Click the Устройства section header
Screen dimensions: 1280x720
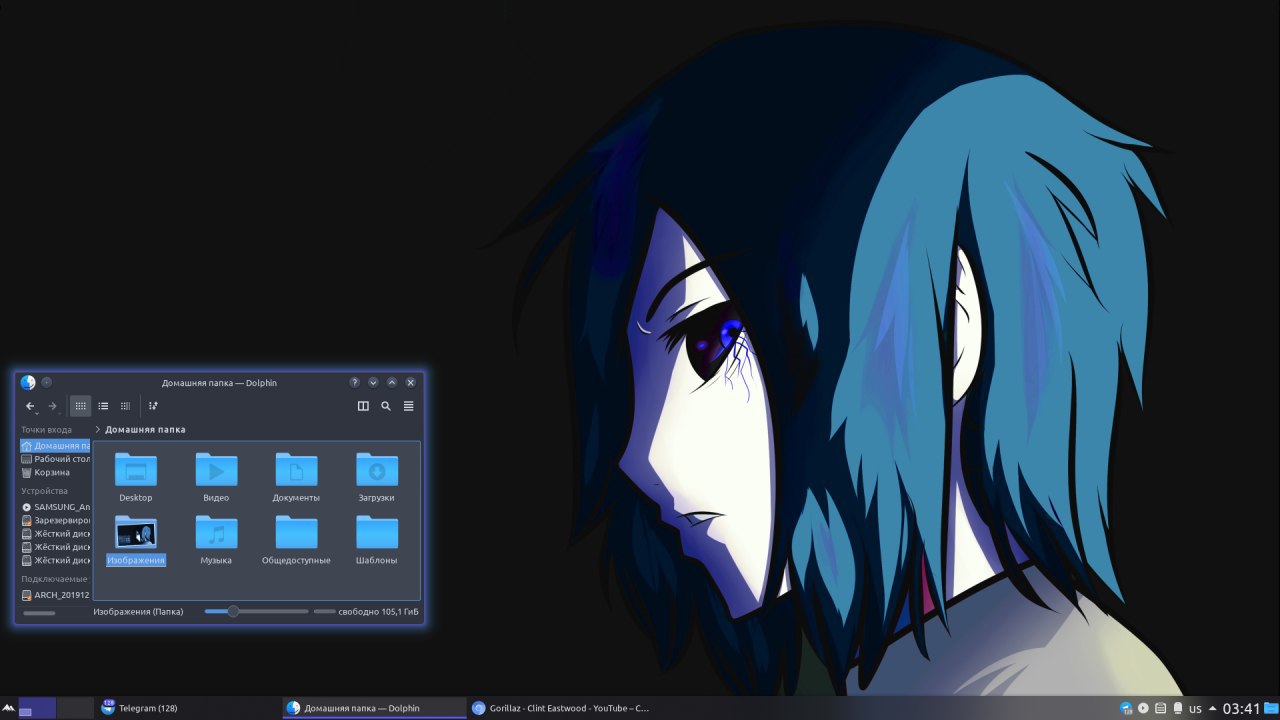tap(45, 491)
